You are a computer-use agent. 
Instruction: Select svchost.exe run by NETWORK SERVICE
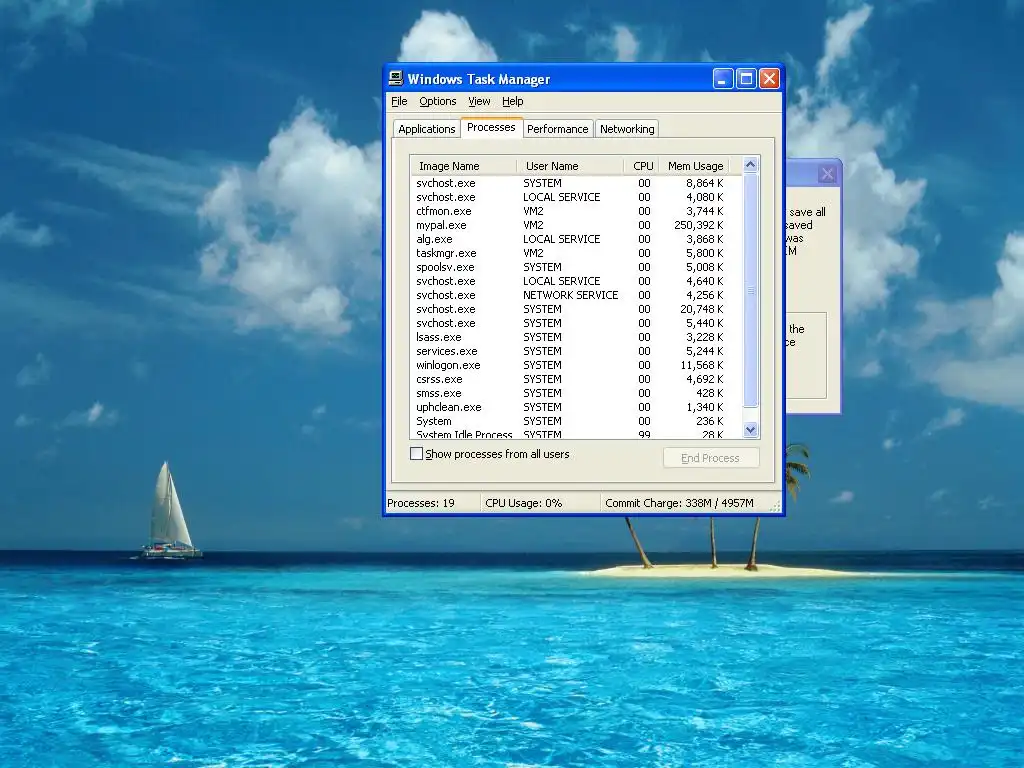coord(577,295)
